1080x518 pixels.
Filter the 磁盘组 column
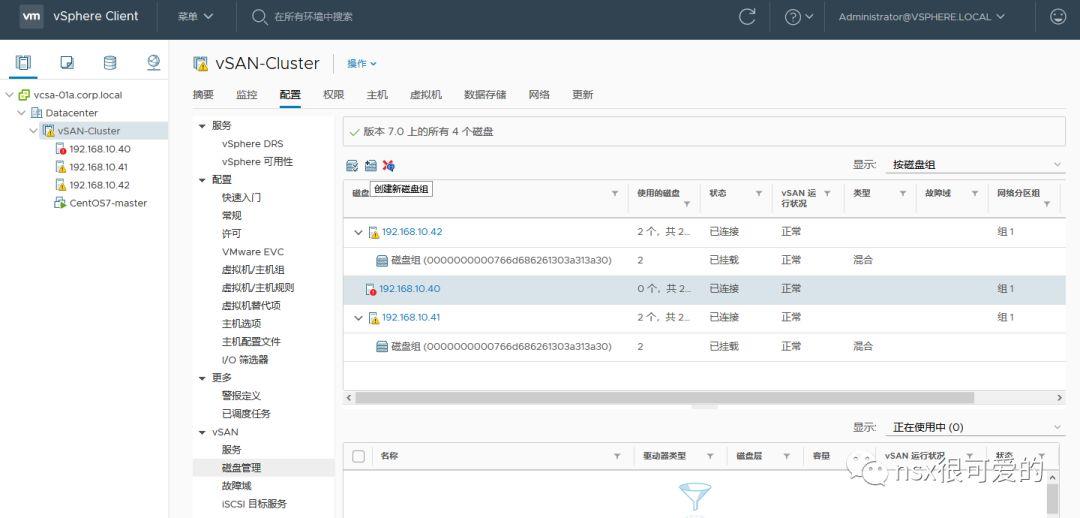[x=615, y=194]
